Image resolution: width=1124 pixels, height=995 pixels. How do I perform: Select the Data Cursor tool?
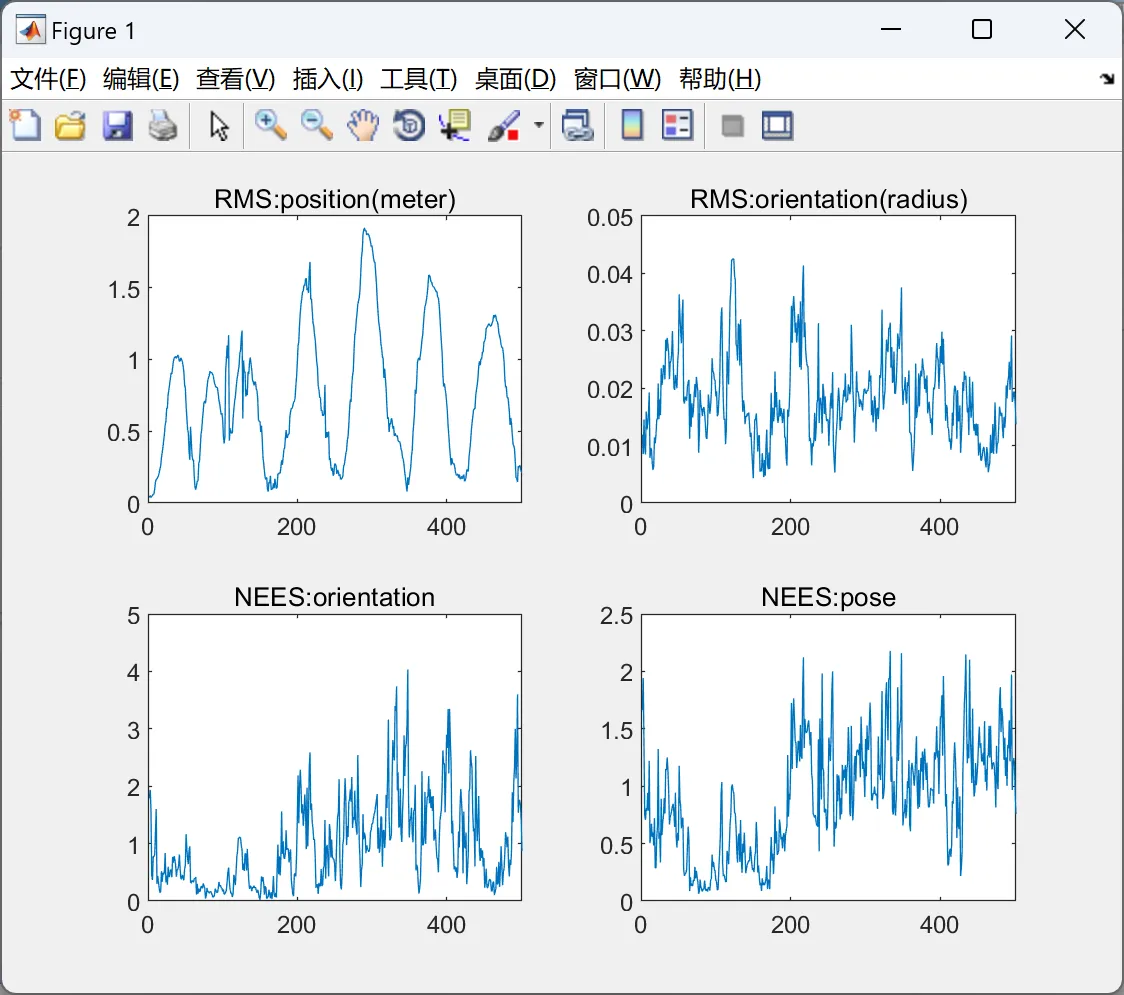455,125
